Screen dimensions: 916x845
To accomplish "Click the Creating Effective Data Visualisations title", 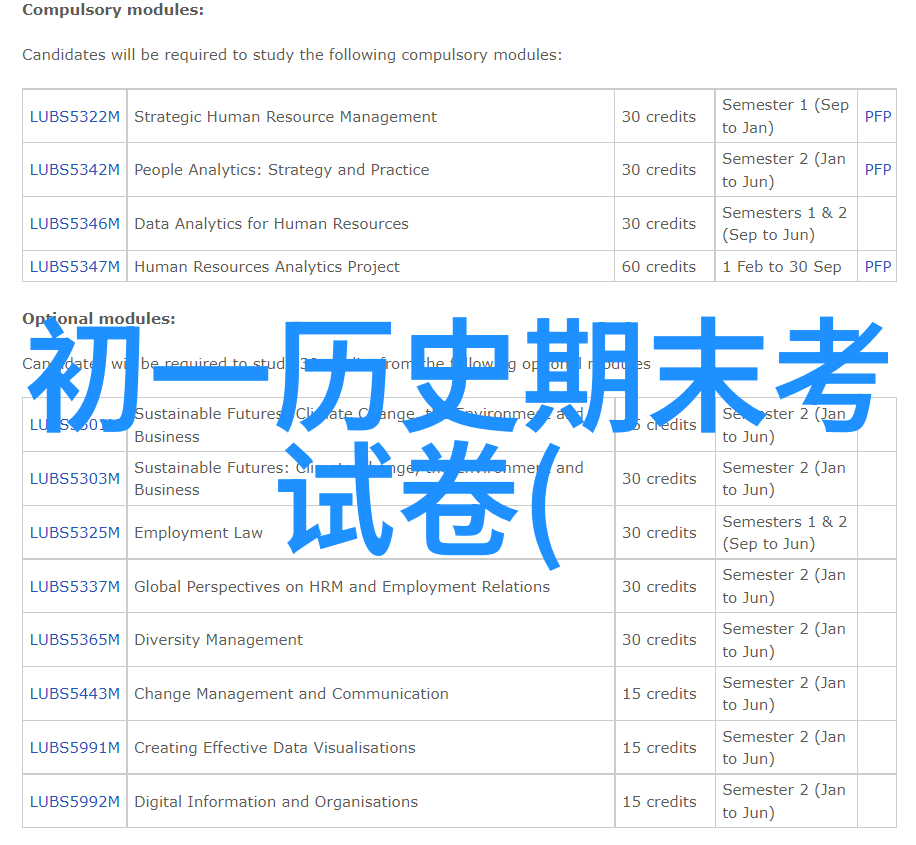I will [x=274, y=748].
